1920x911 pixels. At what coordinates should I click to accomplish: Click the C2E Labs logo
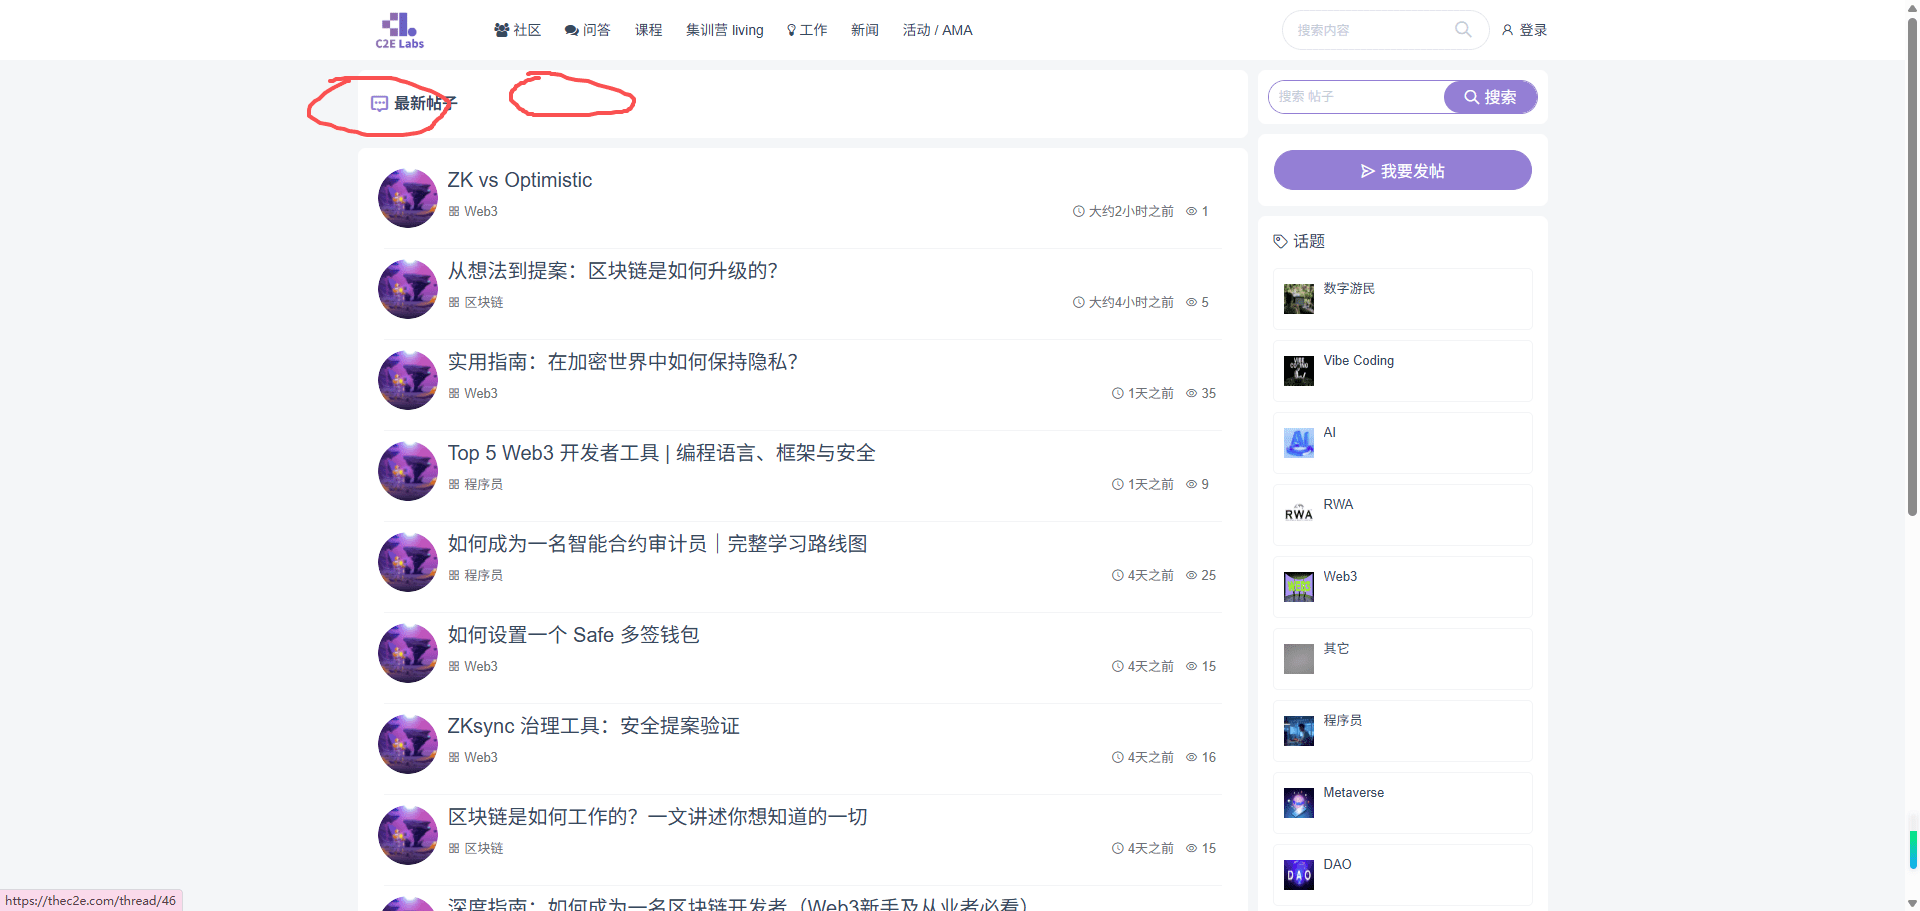(399, 30)
